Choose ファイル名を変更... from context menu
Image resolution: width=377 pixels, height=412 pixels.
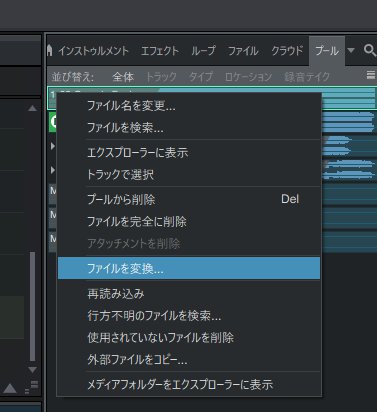189,106
